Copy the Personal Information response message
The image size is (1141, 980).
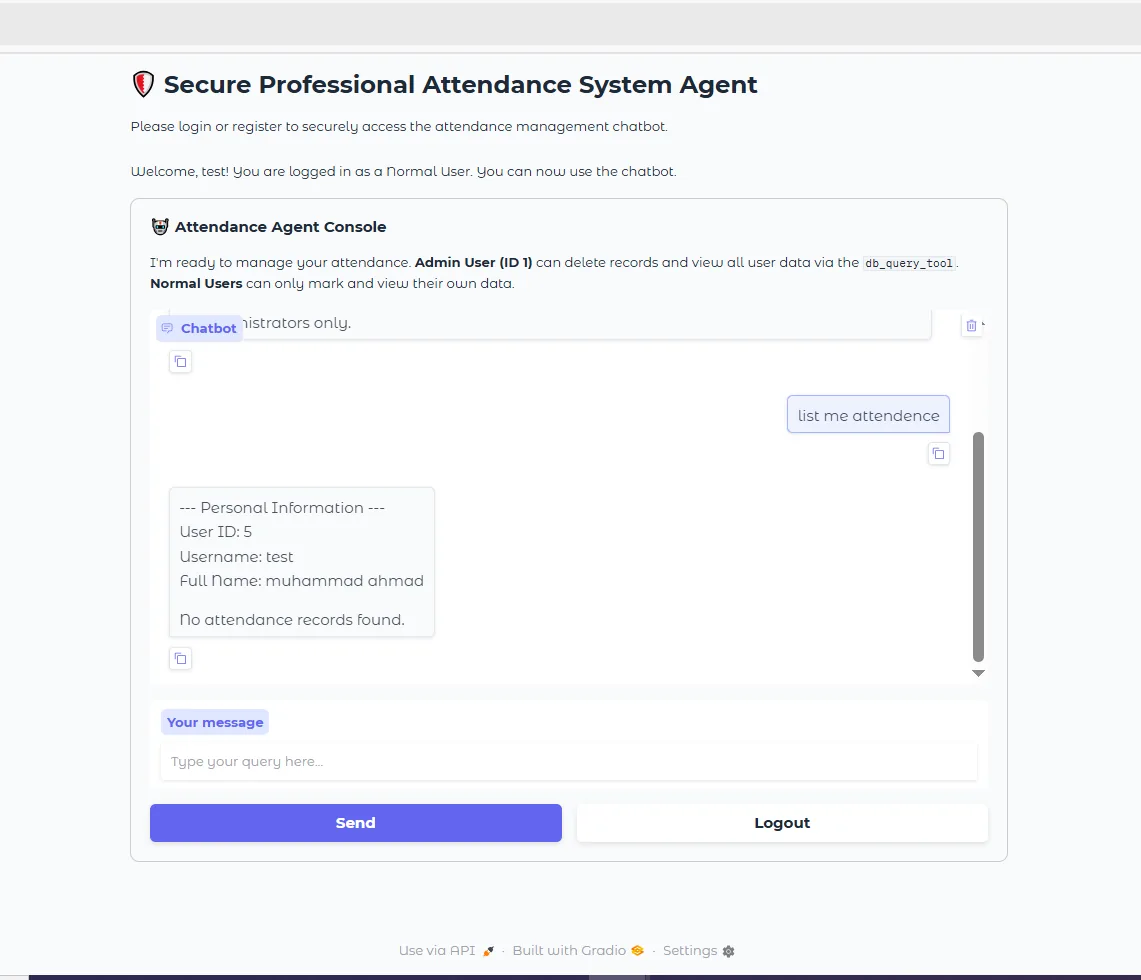180,659
